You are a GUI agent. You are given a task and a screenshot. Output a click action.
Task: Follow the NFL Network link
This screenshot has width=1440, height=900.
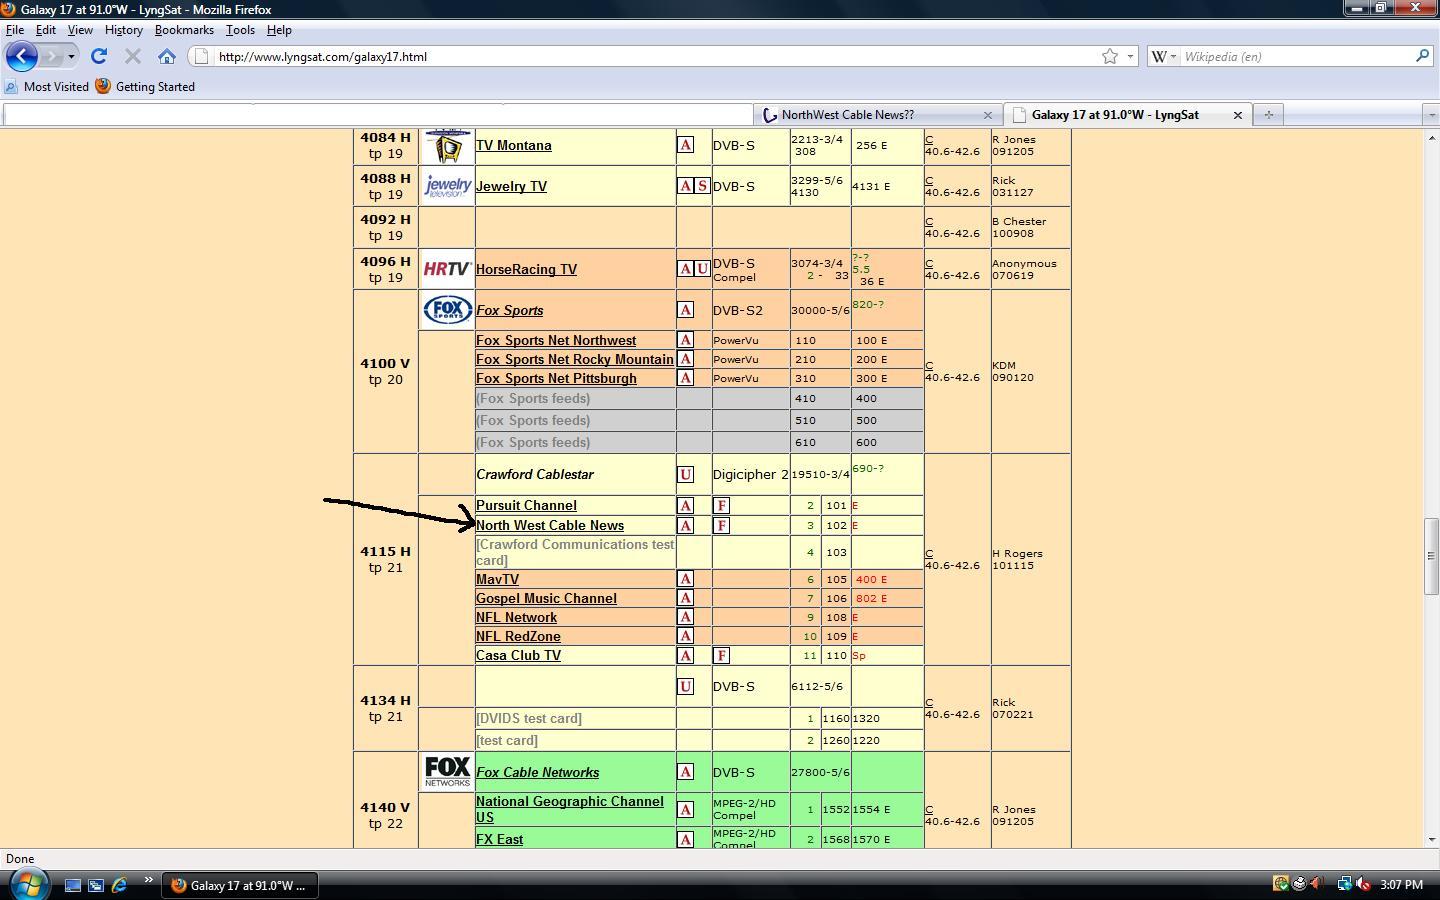[516, 617]
